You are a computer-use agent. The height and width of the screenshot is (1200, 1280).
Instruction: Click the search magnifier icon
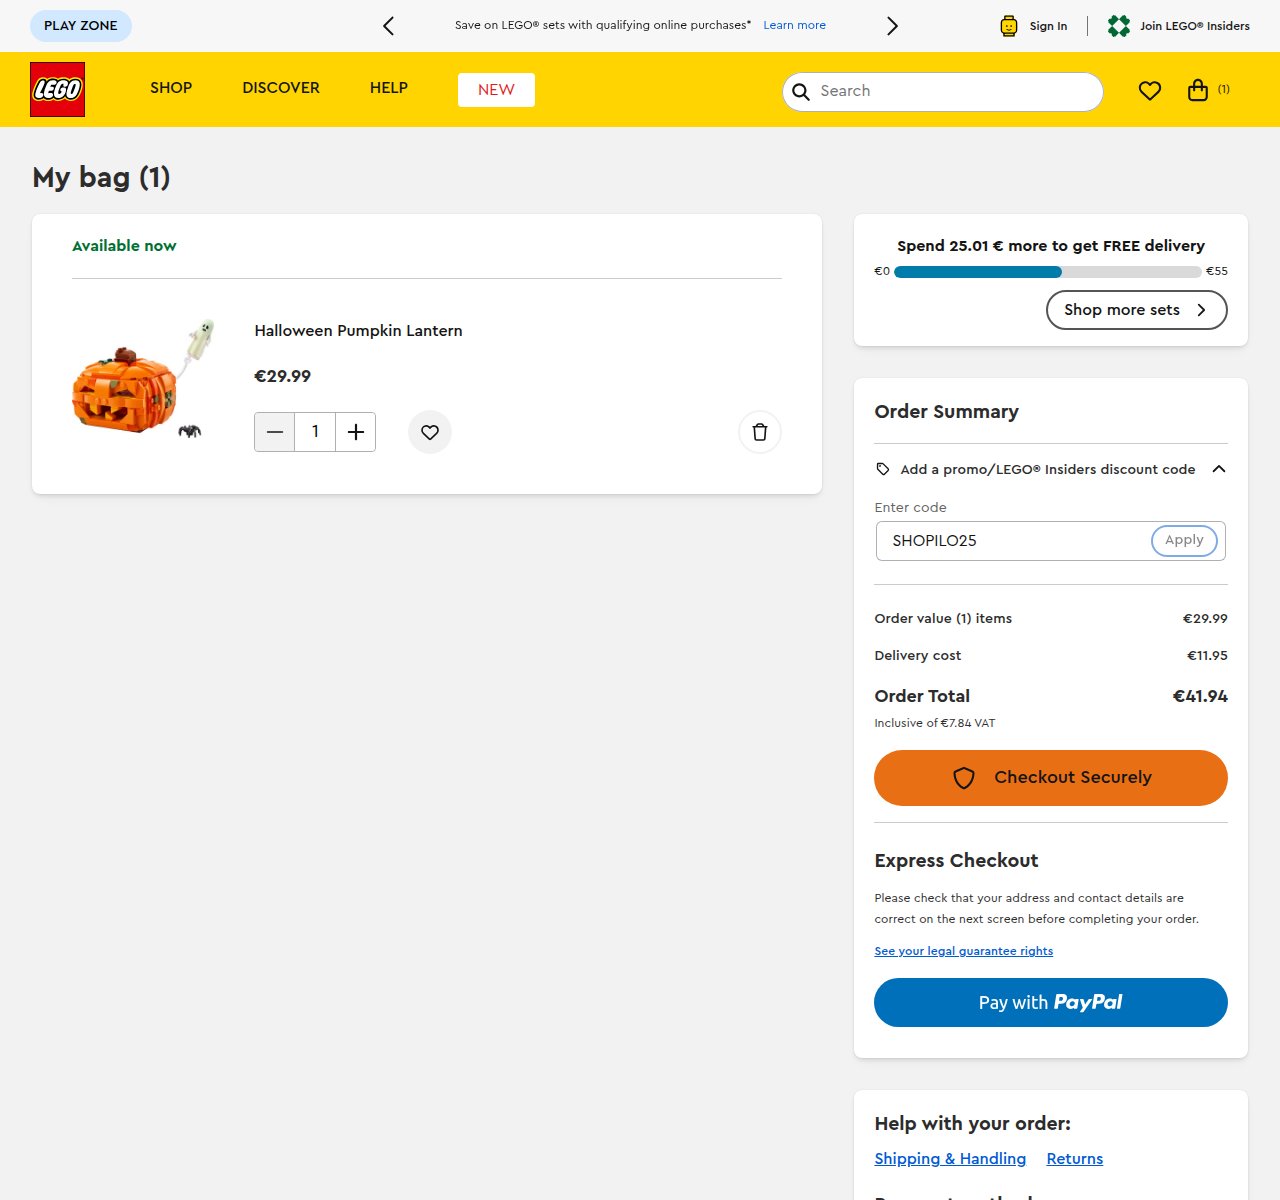click(x=801, y=92)
